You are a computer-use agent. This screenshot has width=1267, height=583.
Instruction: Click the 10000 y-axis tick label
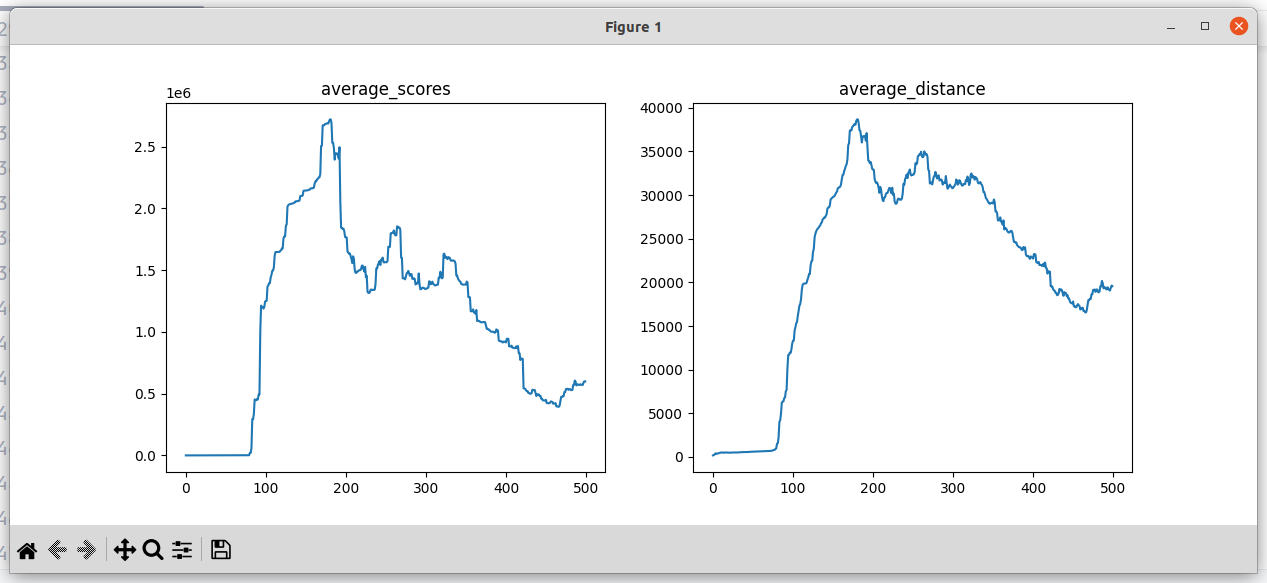click(x=662, y=370)
